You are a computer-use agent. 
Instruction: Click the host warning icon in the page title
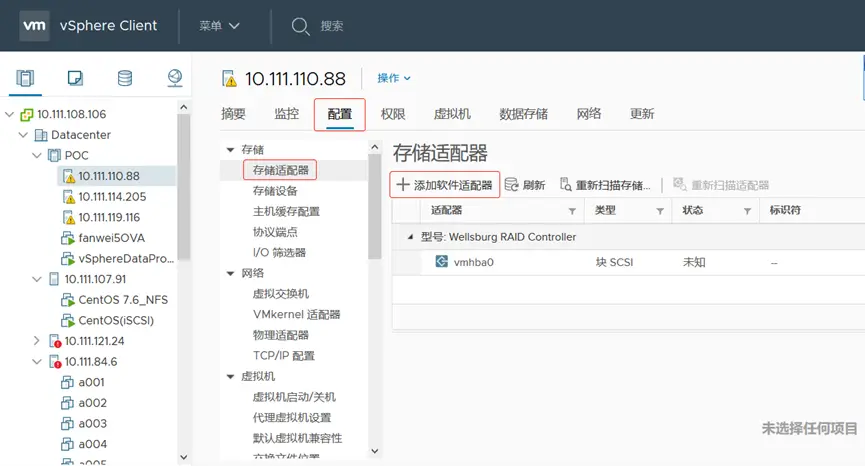[x=229, y=79]
